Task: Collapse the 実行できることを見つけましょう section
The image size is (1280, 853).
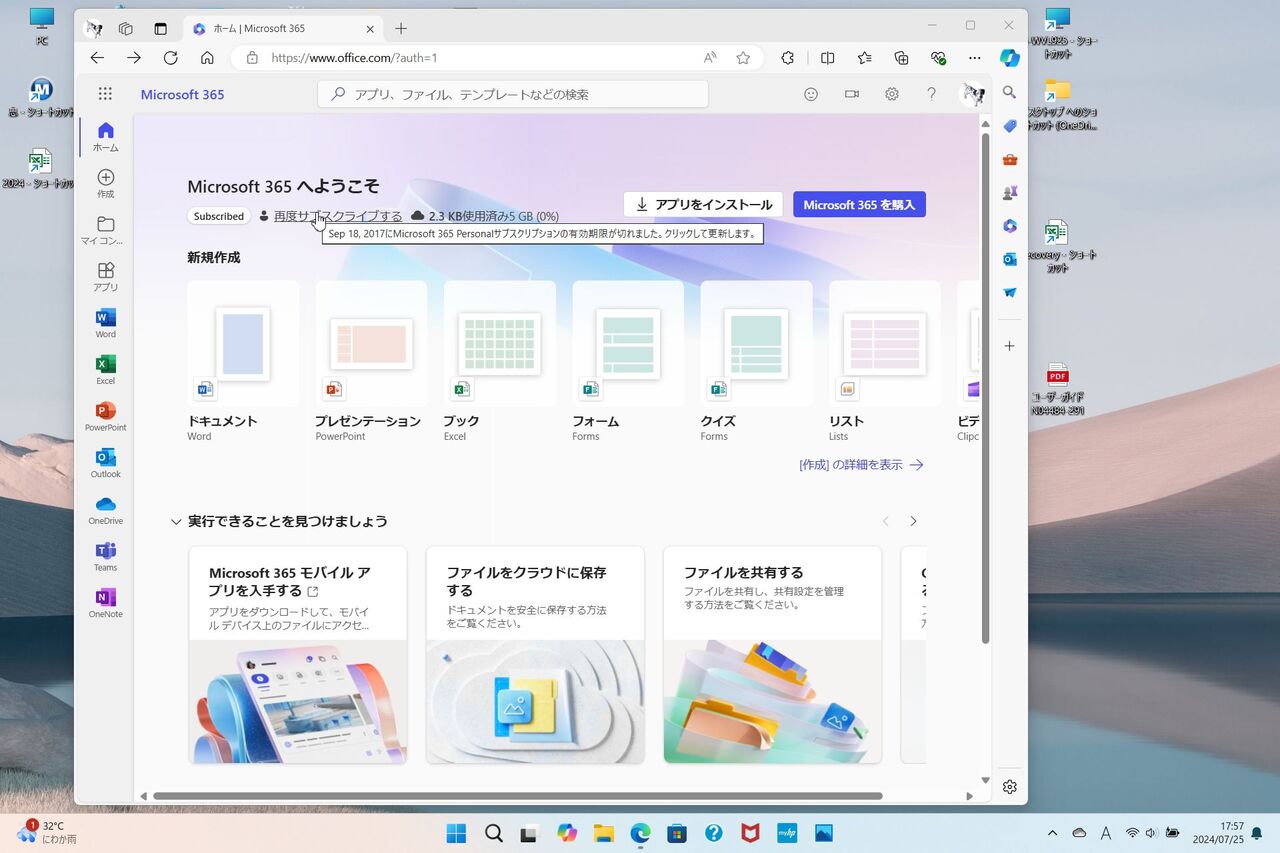Action: (176, 521)
